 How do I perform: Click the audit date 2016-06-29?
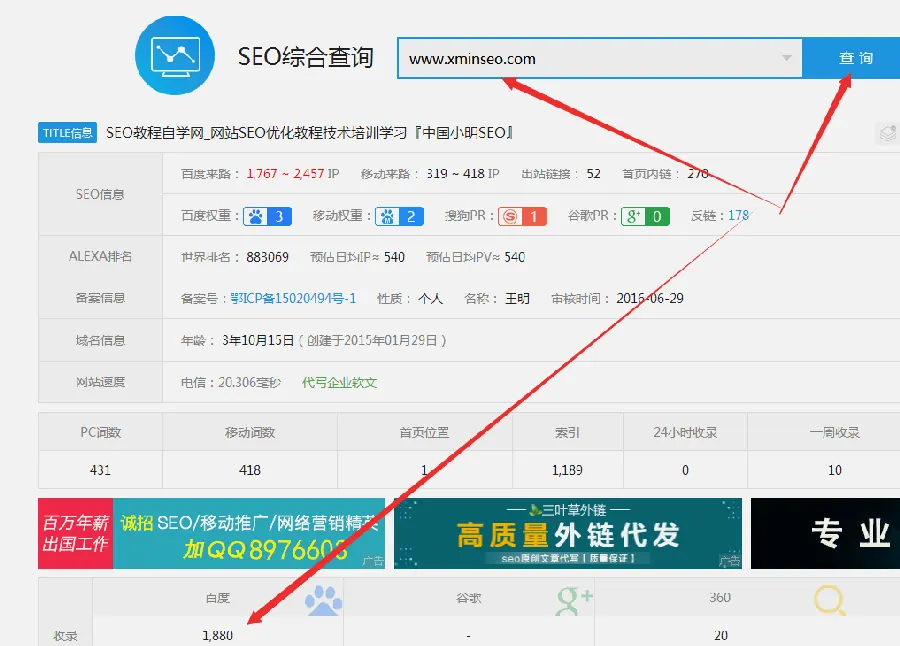click(650, 299)
